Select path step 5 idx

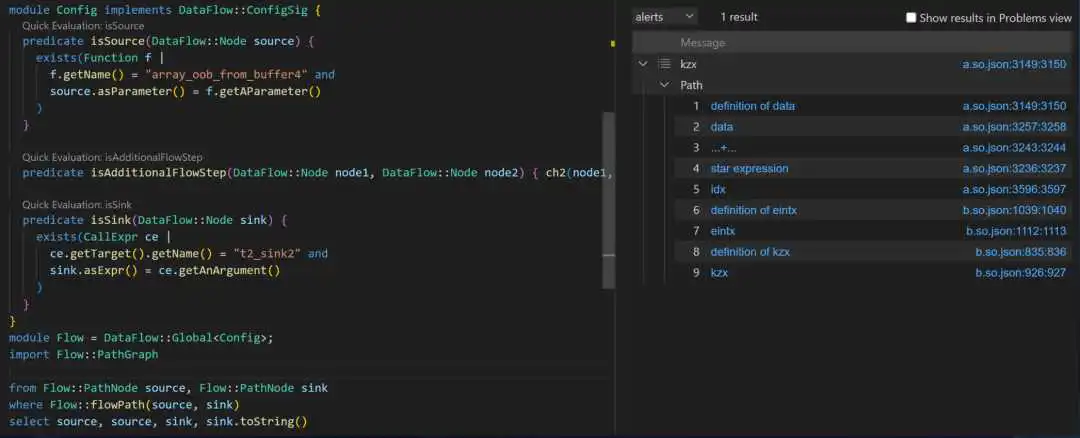[718, 189]
